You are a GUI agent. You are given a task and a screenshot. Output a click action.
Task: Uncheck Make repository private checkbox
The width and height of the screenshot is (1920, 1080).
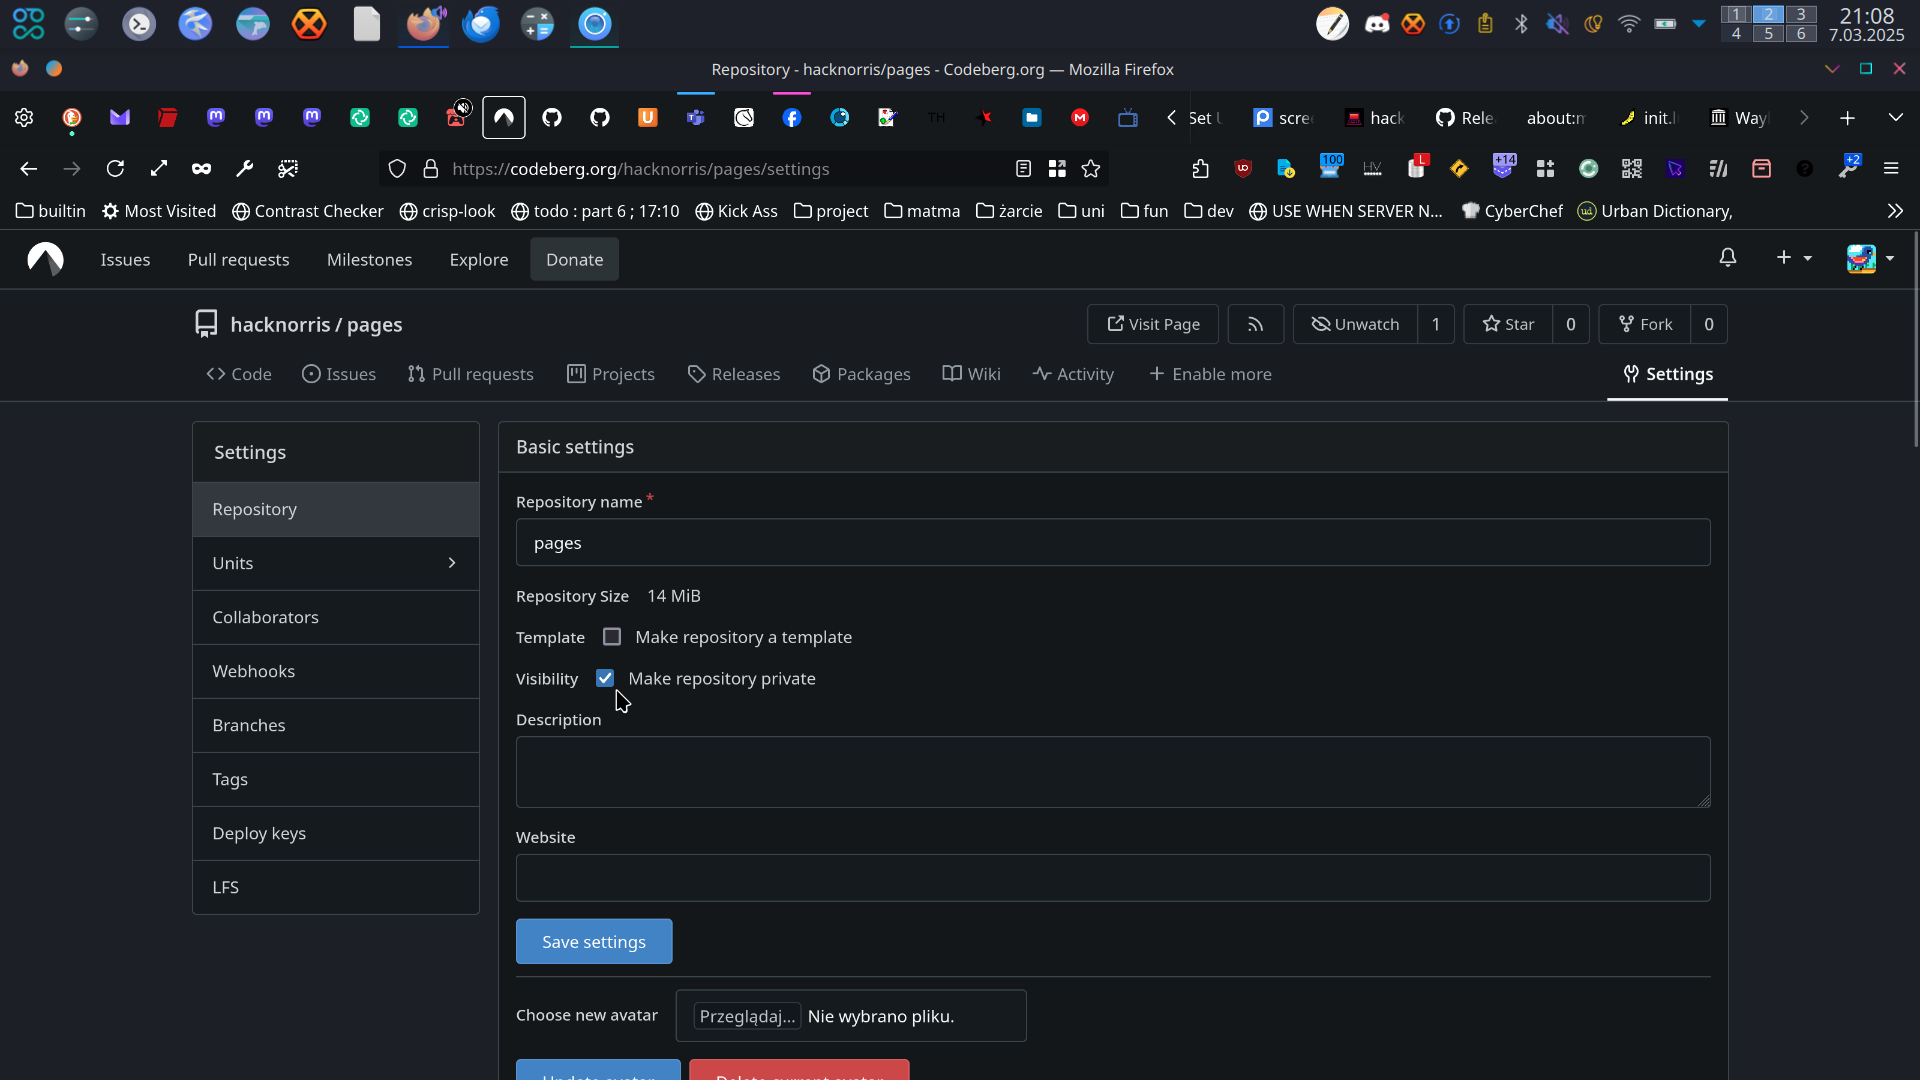tap(605, 678)
